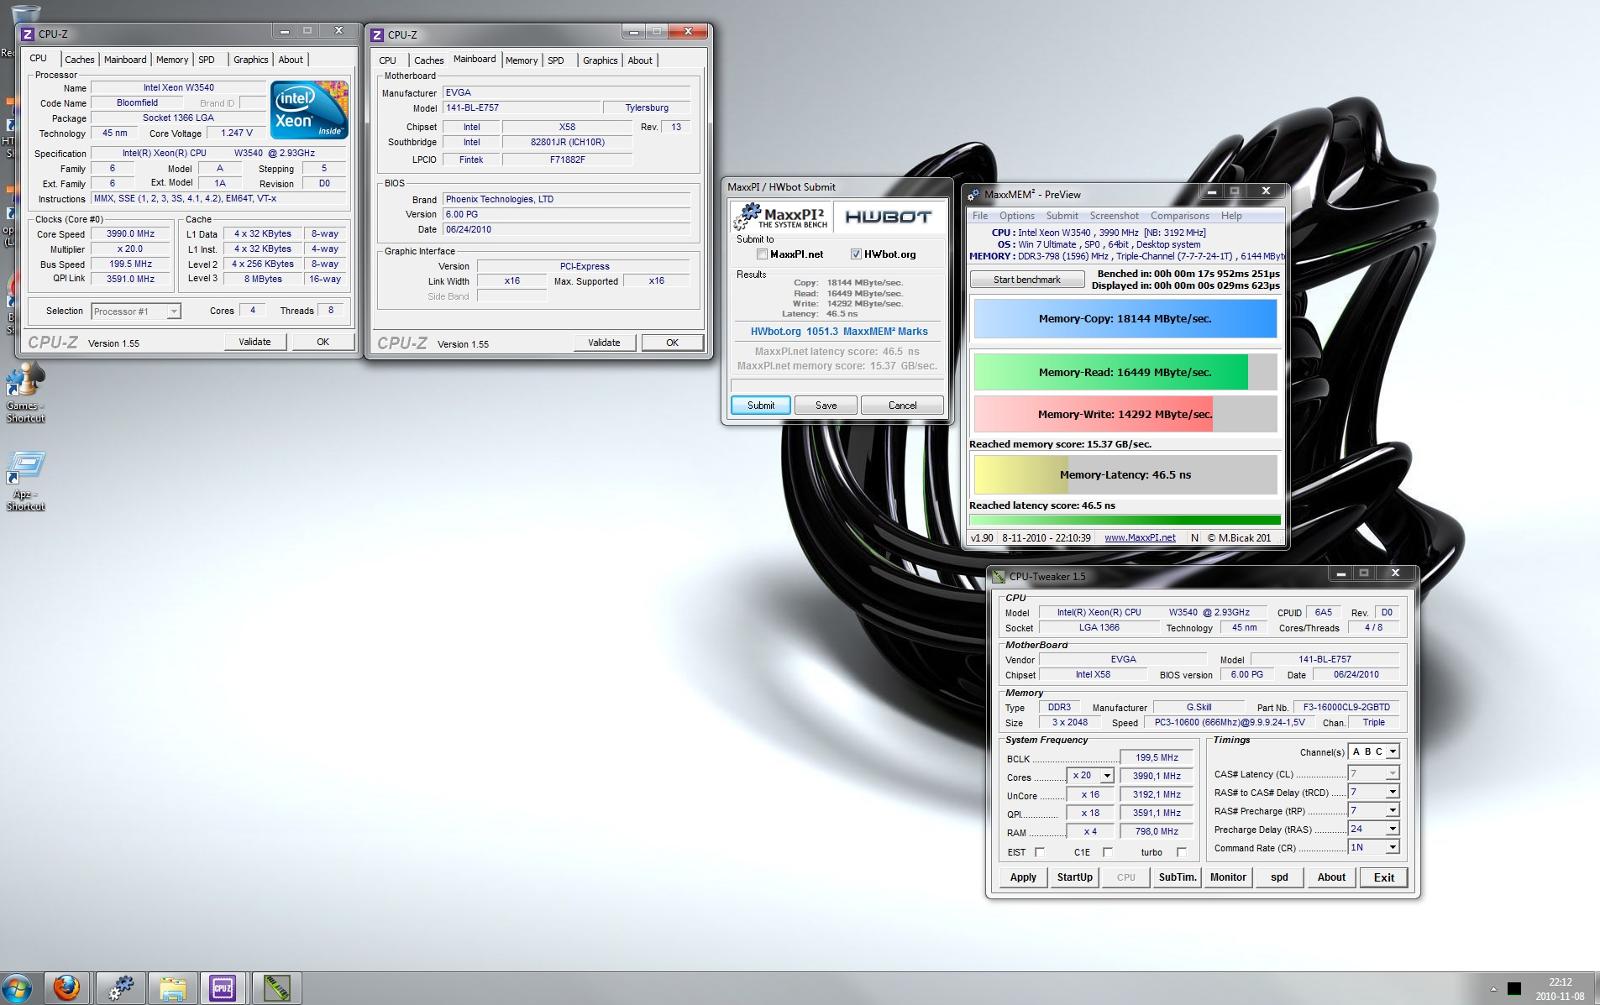The height and width of the screenshot is (1005, 1600).
Task: Click the Memory-Latency yellow result bar
Action: [1125, 475]
